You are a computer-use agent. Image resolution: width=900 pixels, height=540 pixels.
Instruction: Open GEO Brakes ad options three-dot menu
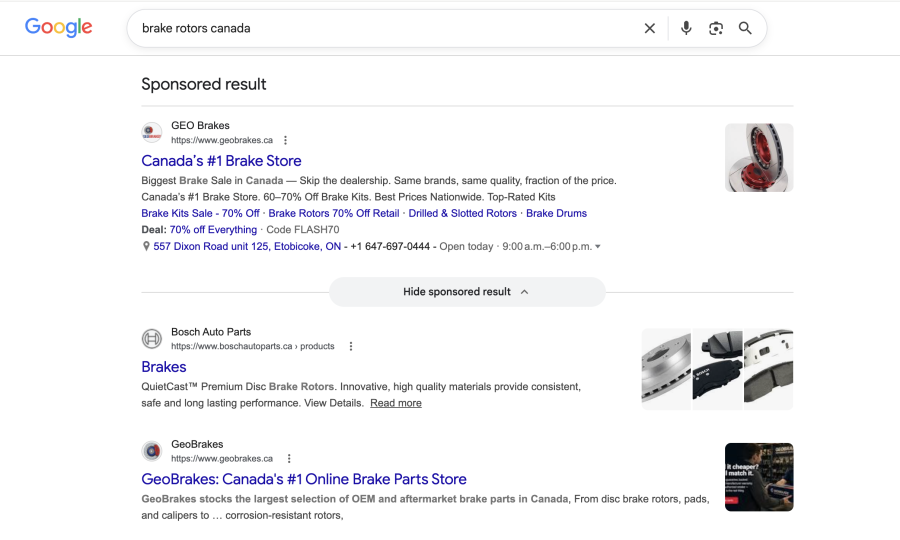[285, 140]
